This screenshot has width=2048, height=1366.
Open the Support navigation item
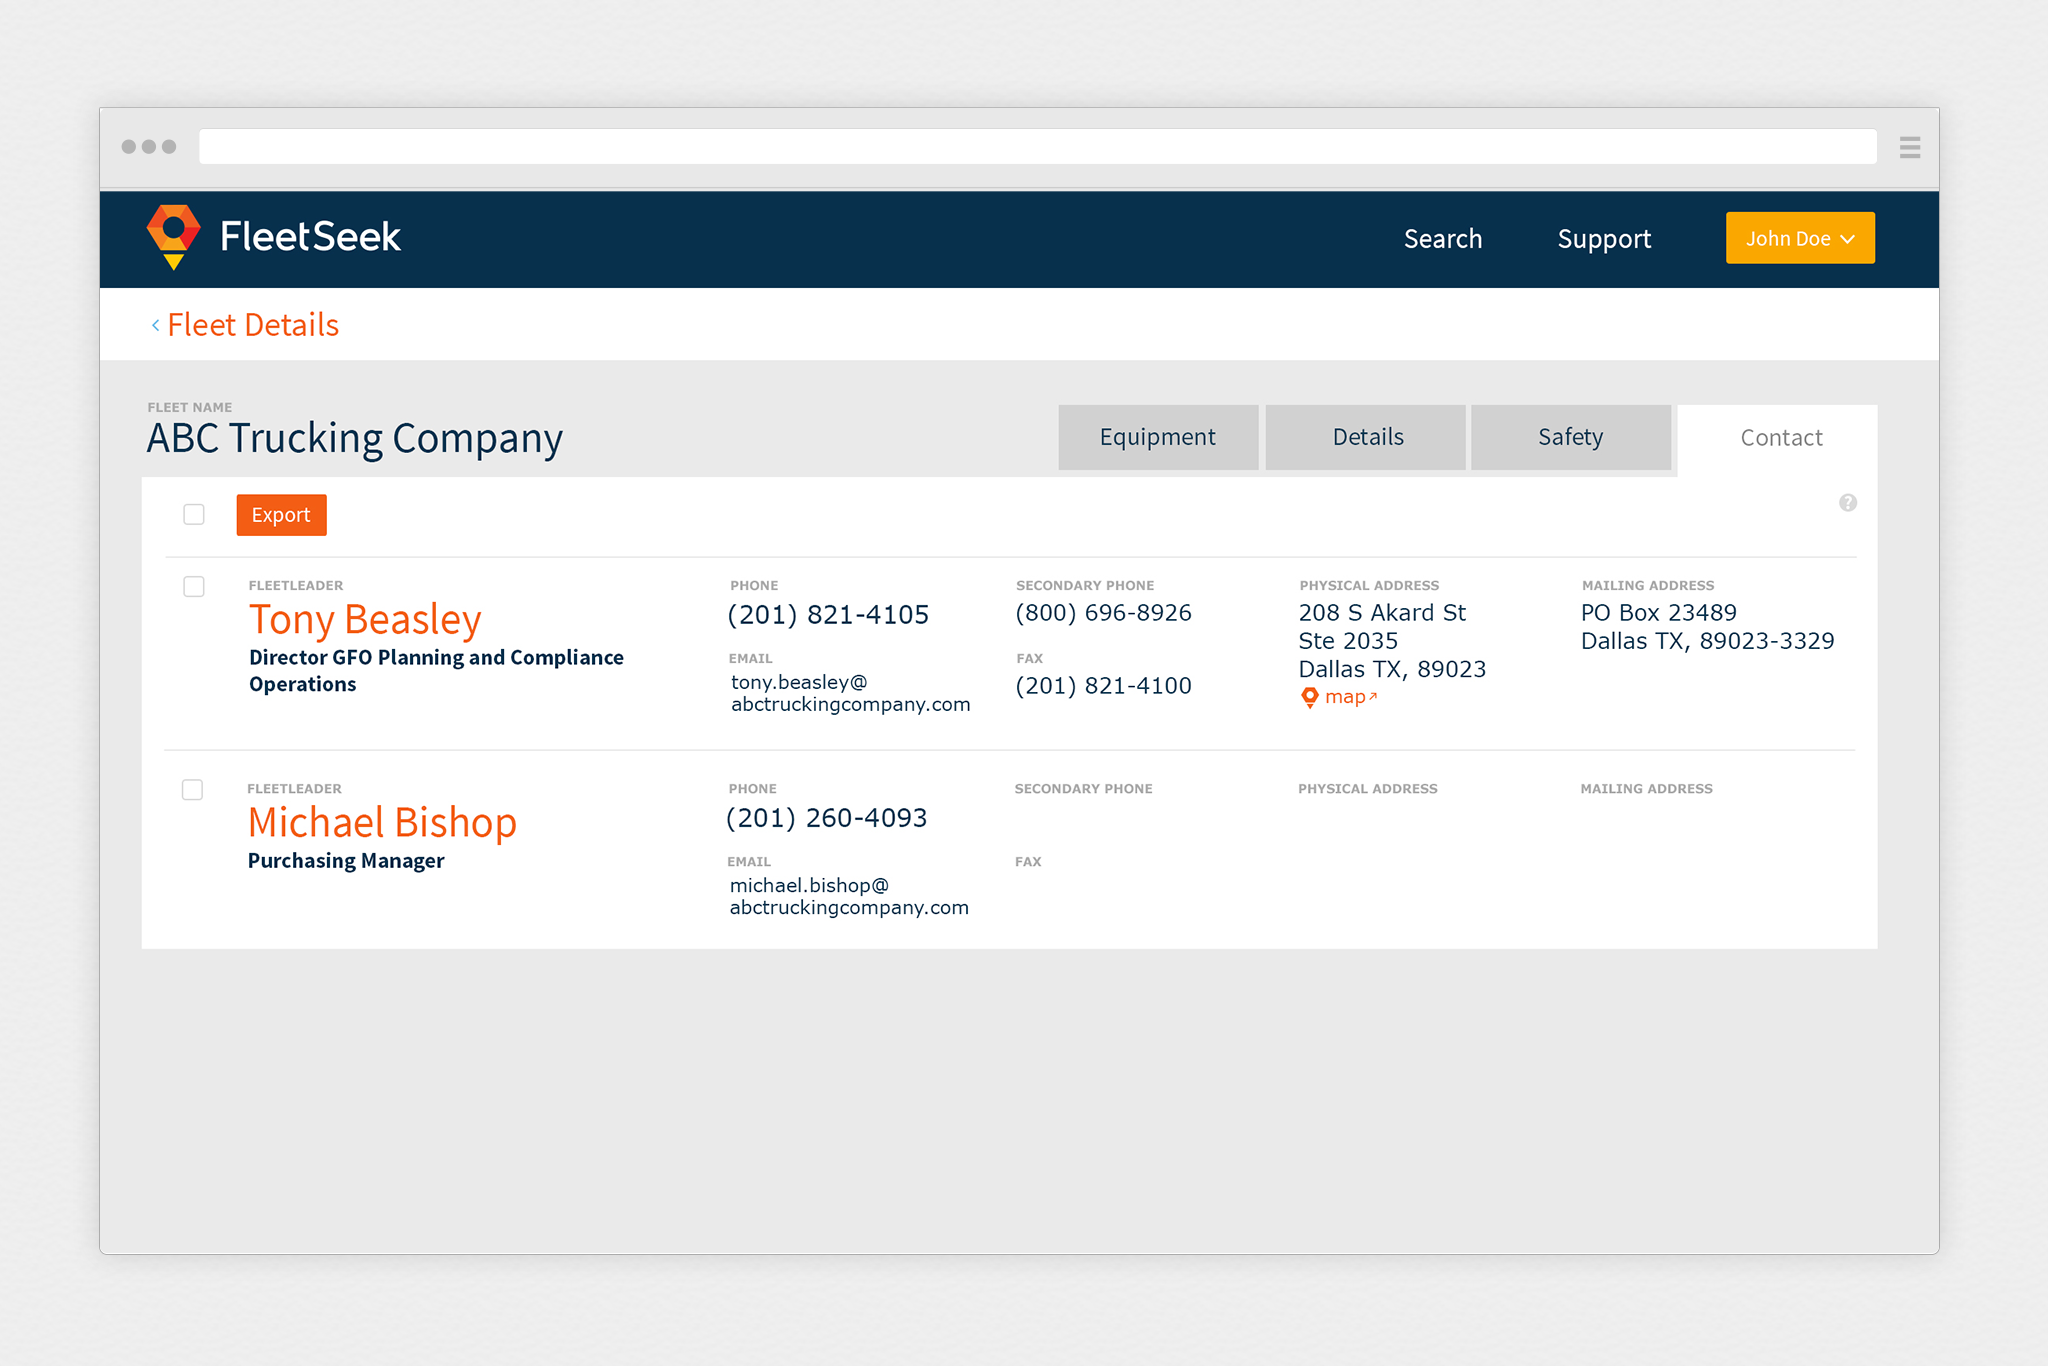1603,239
